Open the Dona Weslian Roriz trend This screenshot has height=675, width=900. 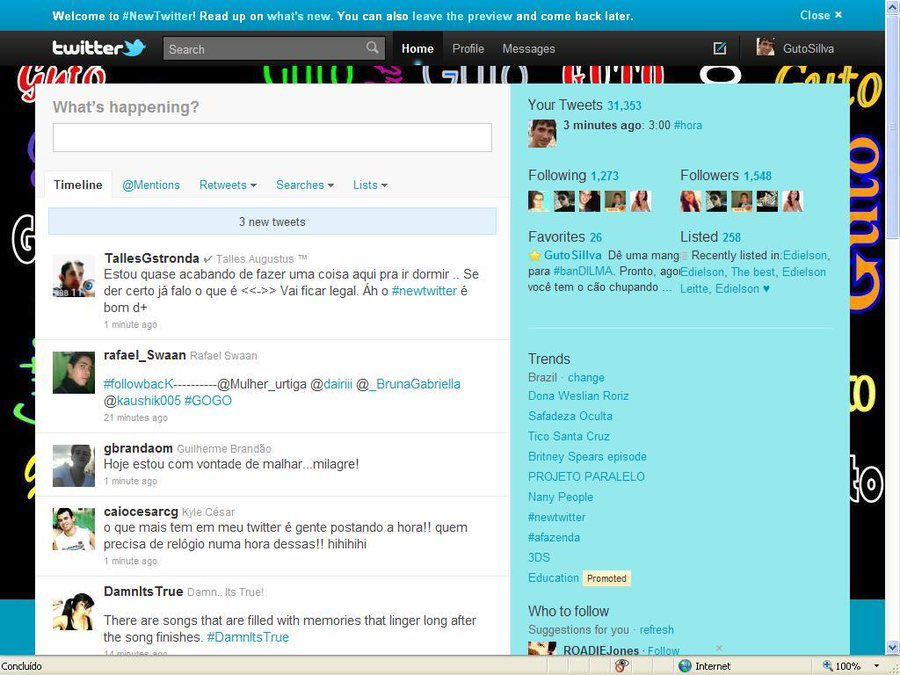click(x=579, y=395)
